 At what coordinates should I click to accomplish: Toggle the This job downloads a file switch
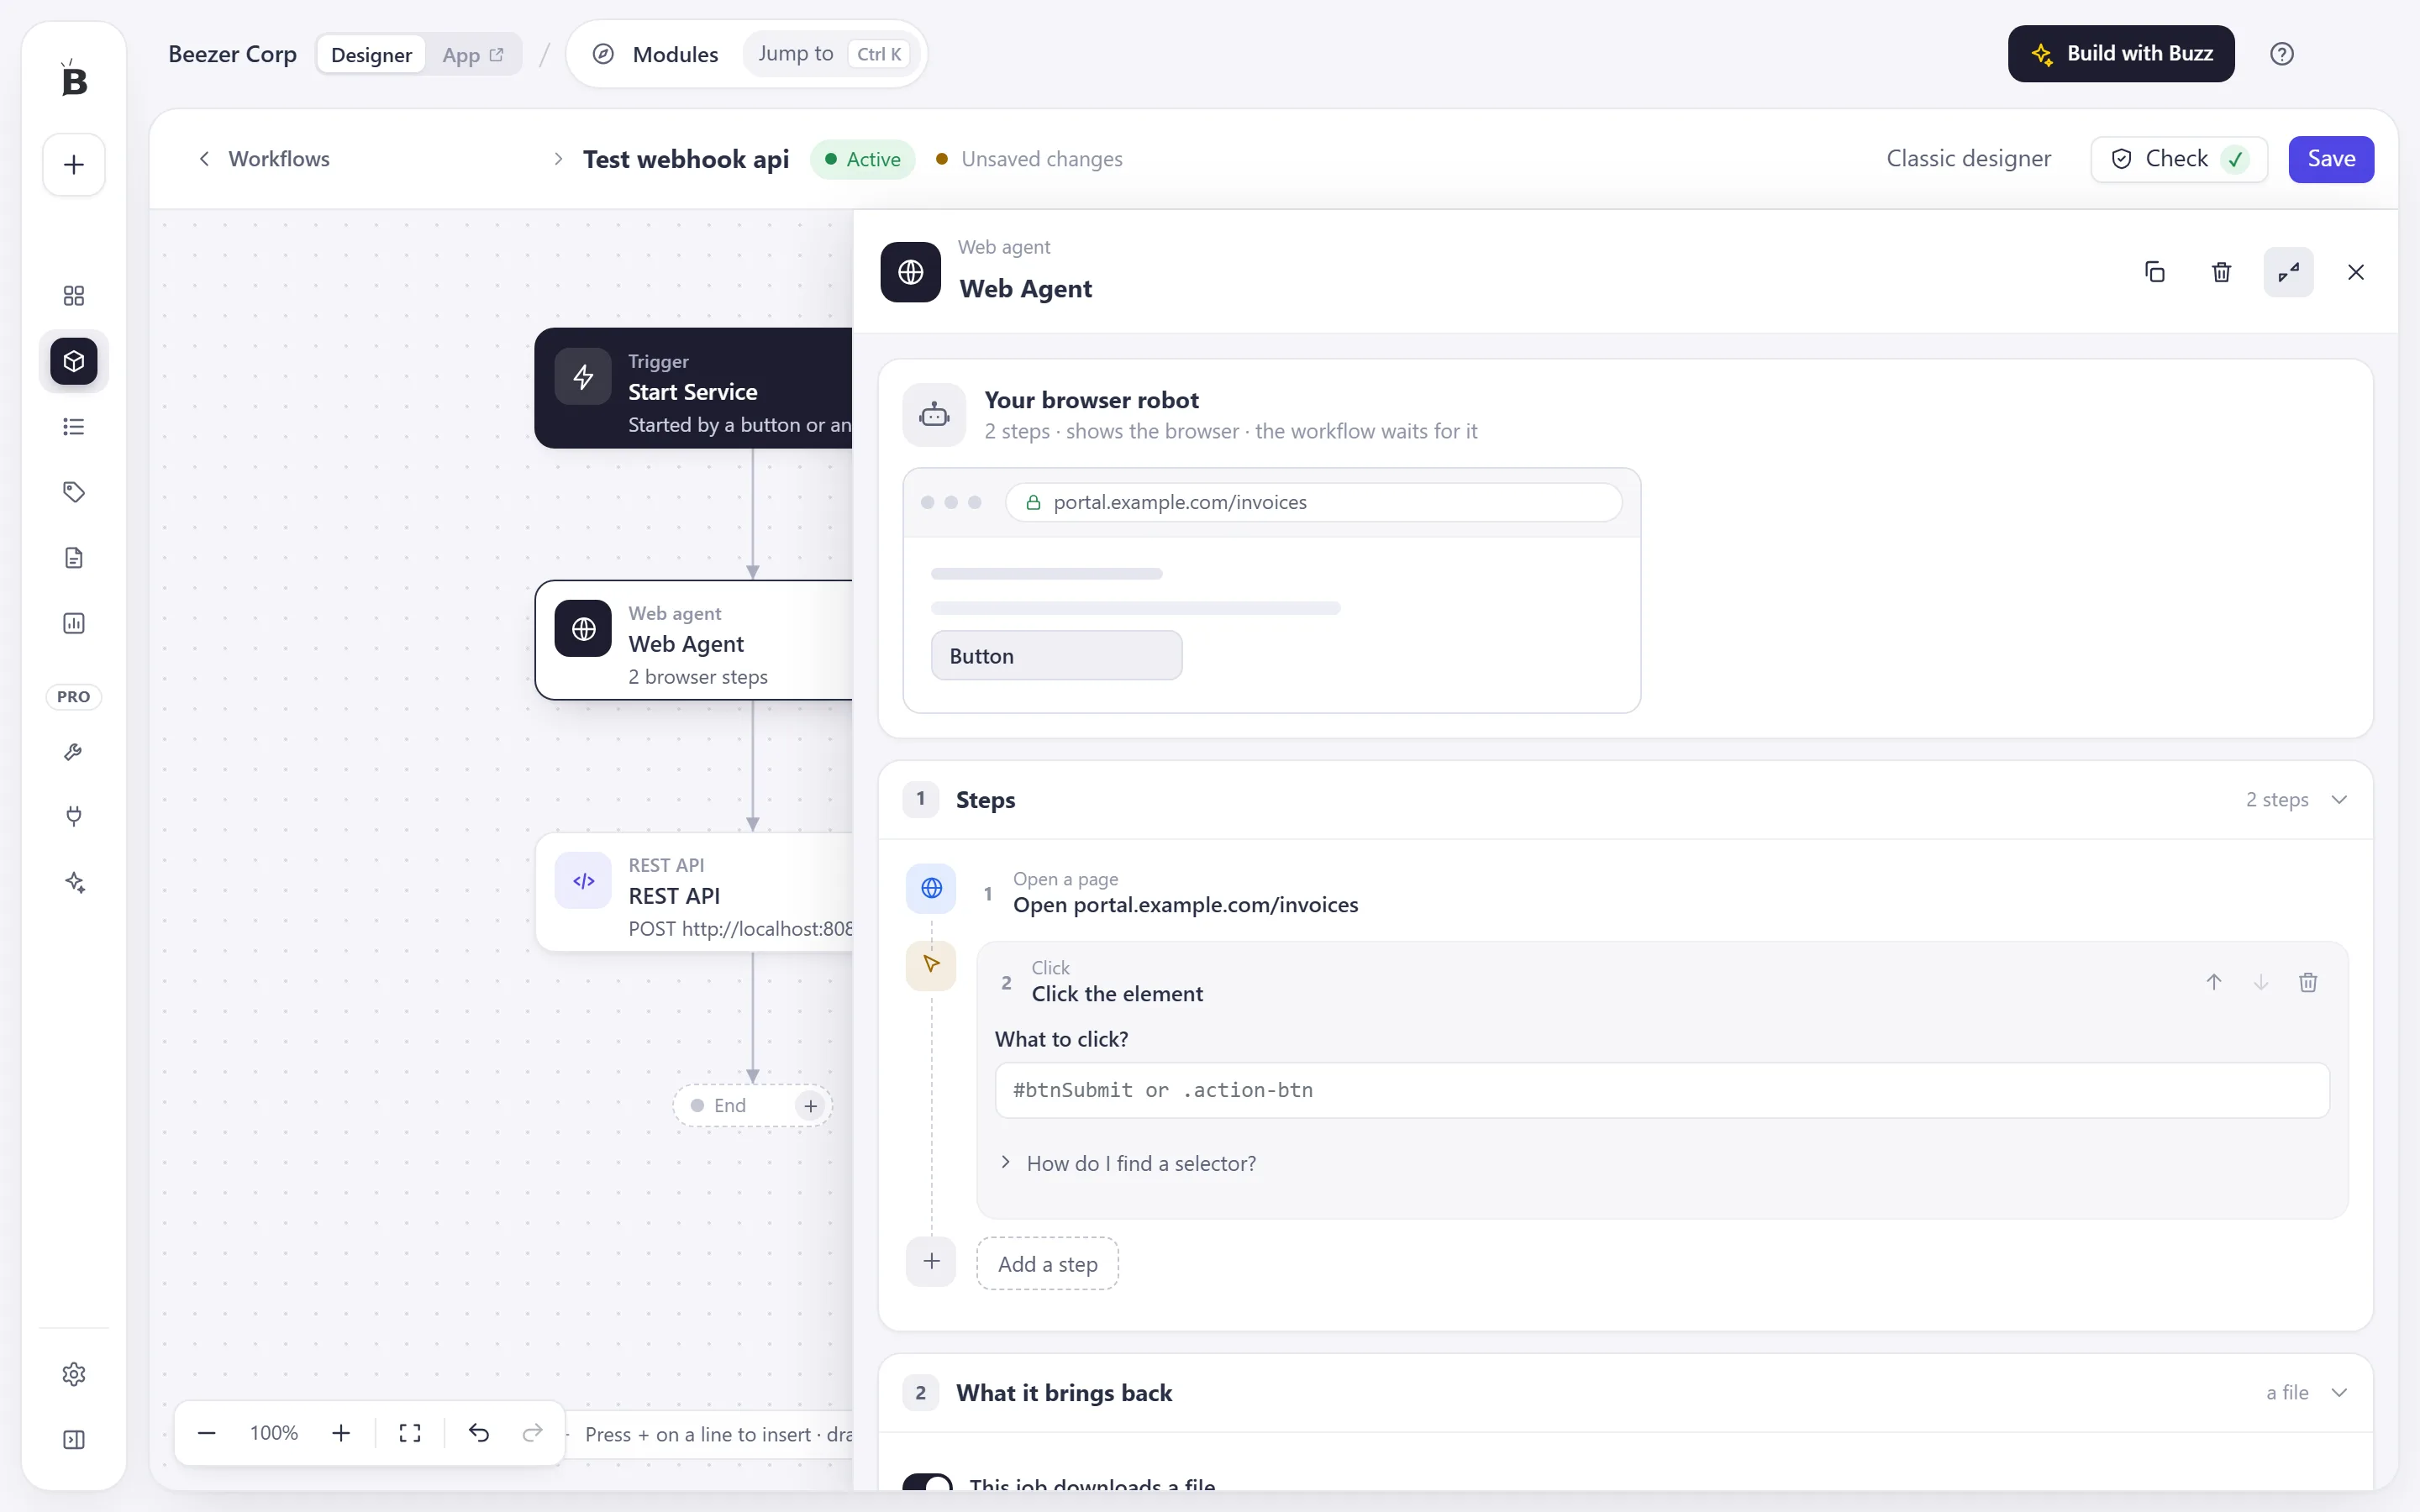[x=928, y=1482]
